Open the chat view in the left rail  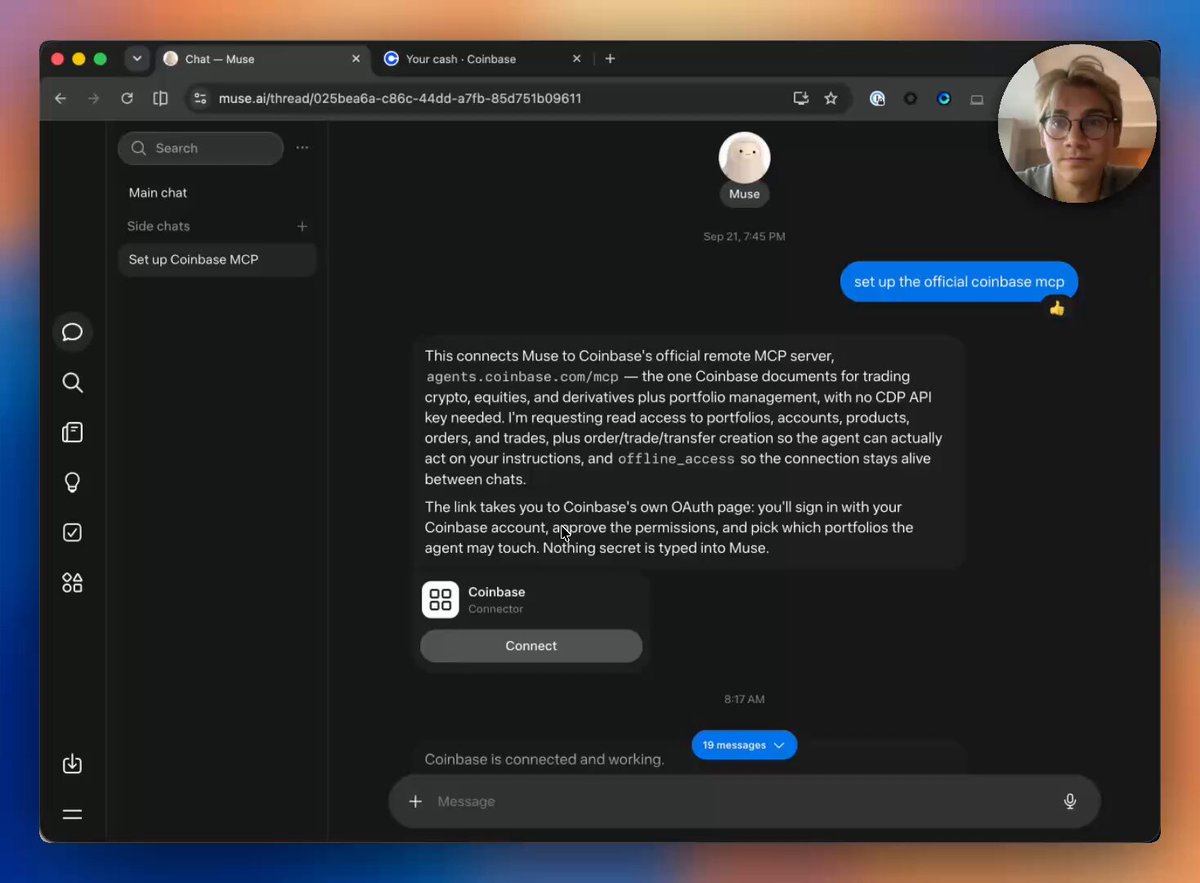click(72, 332)
